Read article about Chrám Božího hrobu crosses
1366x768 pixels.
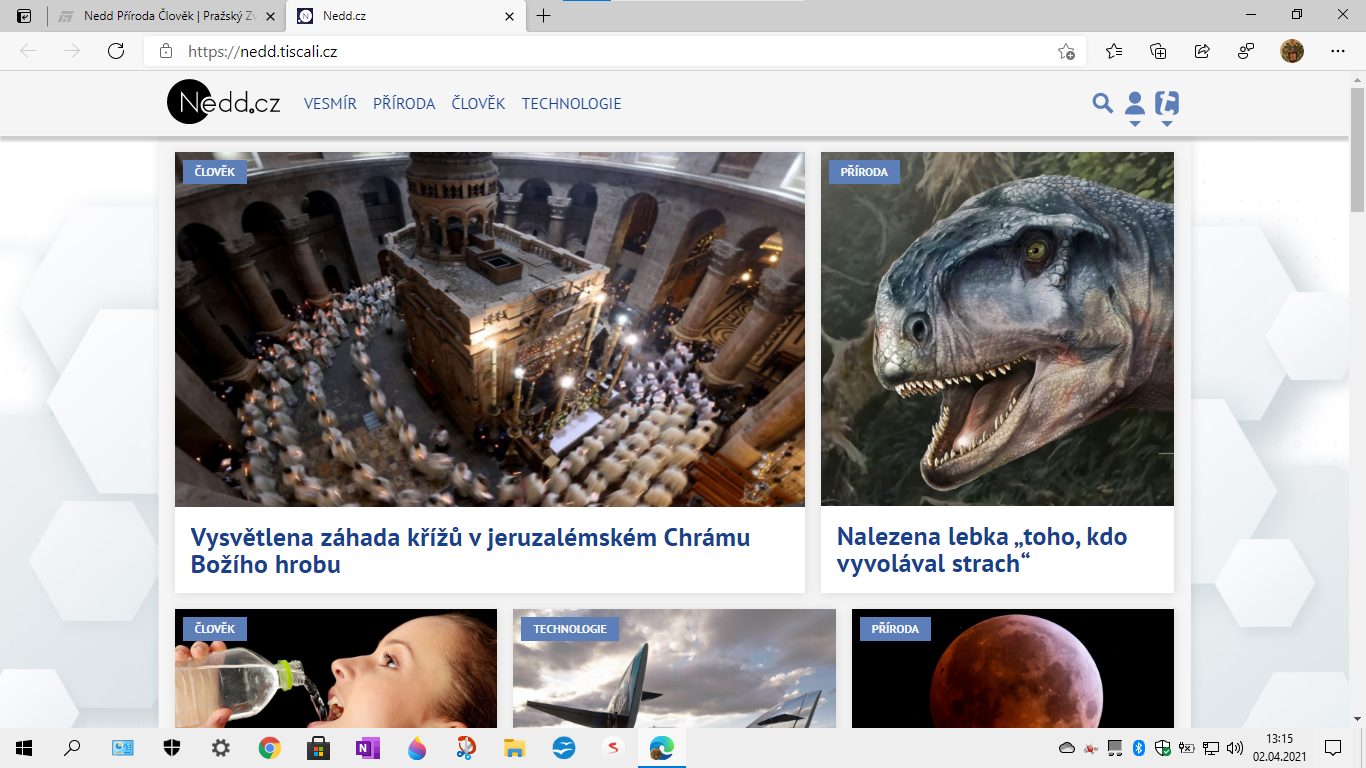tap(470, 551)
